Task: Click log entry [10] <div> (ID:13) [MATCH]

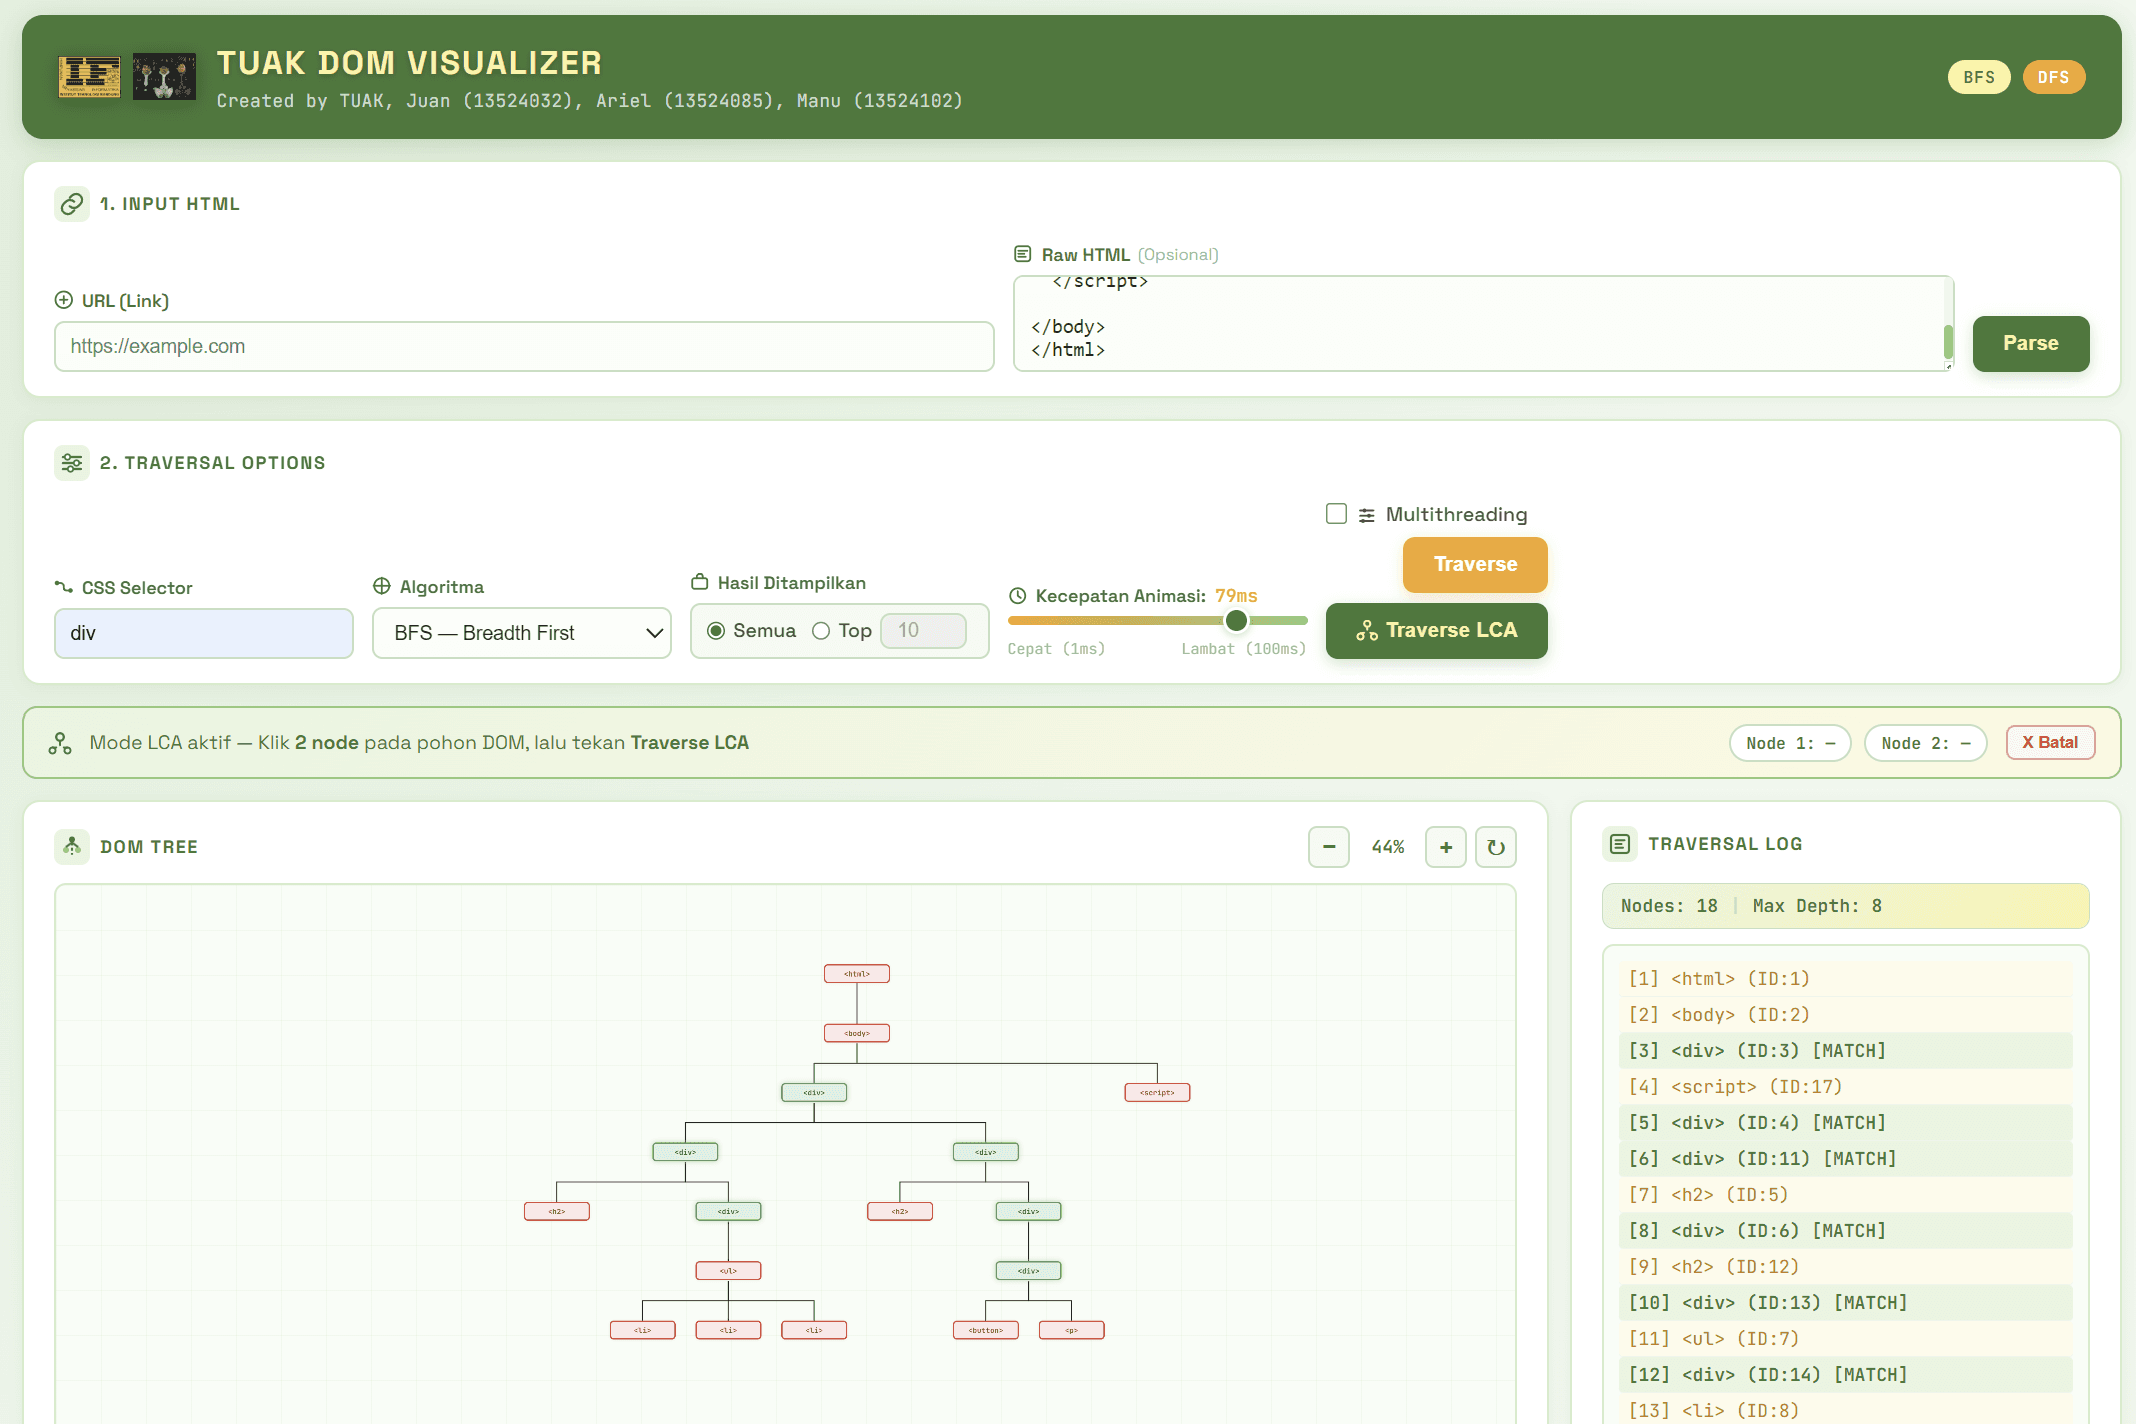Action: click(x=1845, y=1303)
